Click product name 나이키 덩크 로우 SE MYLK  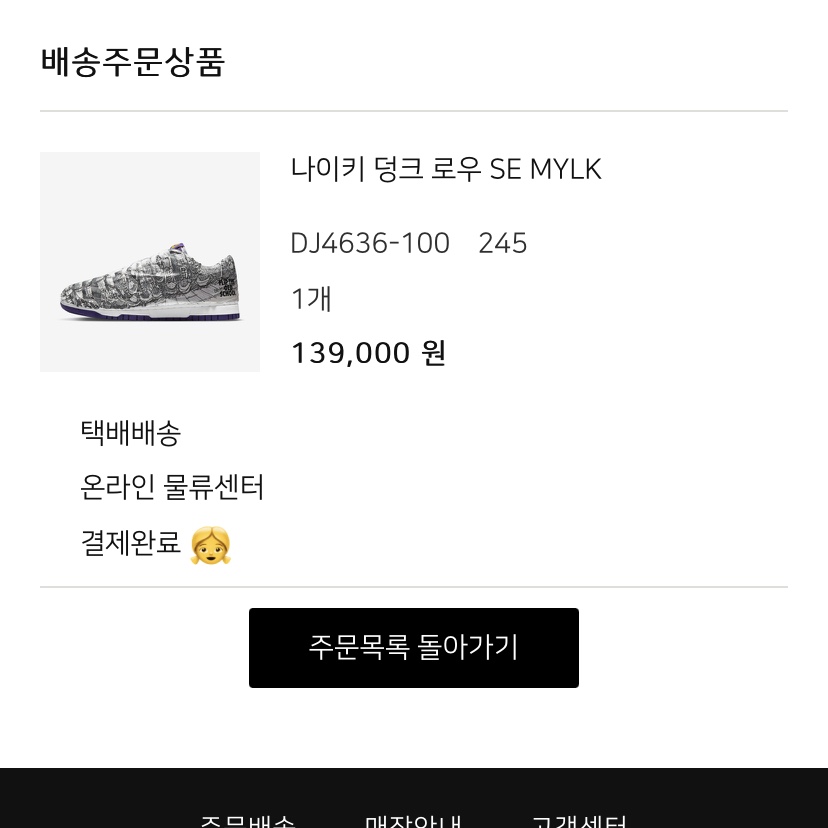[446, 169]
